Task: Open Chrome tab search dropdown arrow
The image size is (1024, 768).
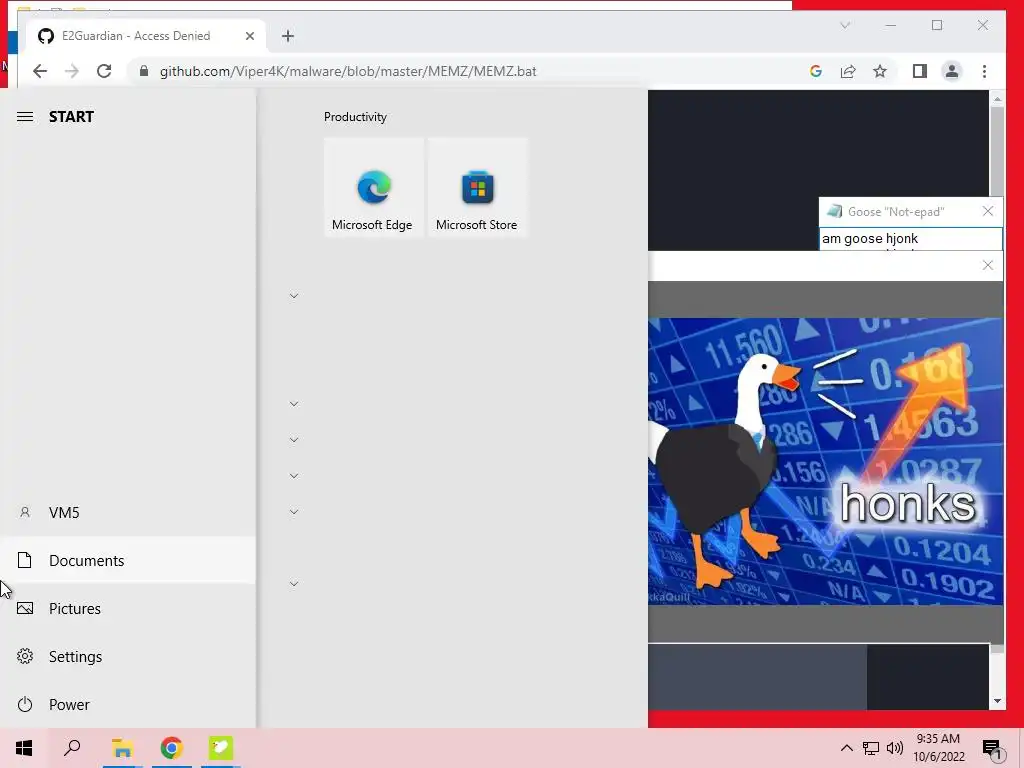Action: (x=845, y=25)
